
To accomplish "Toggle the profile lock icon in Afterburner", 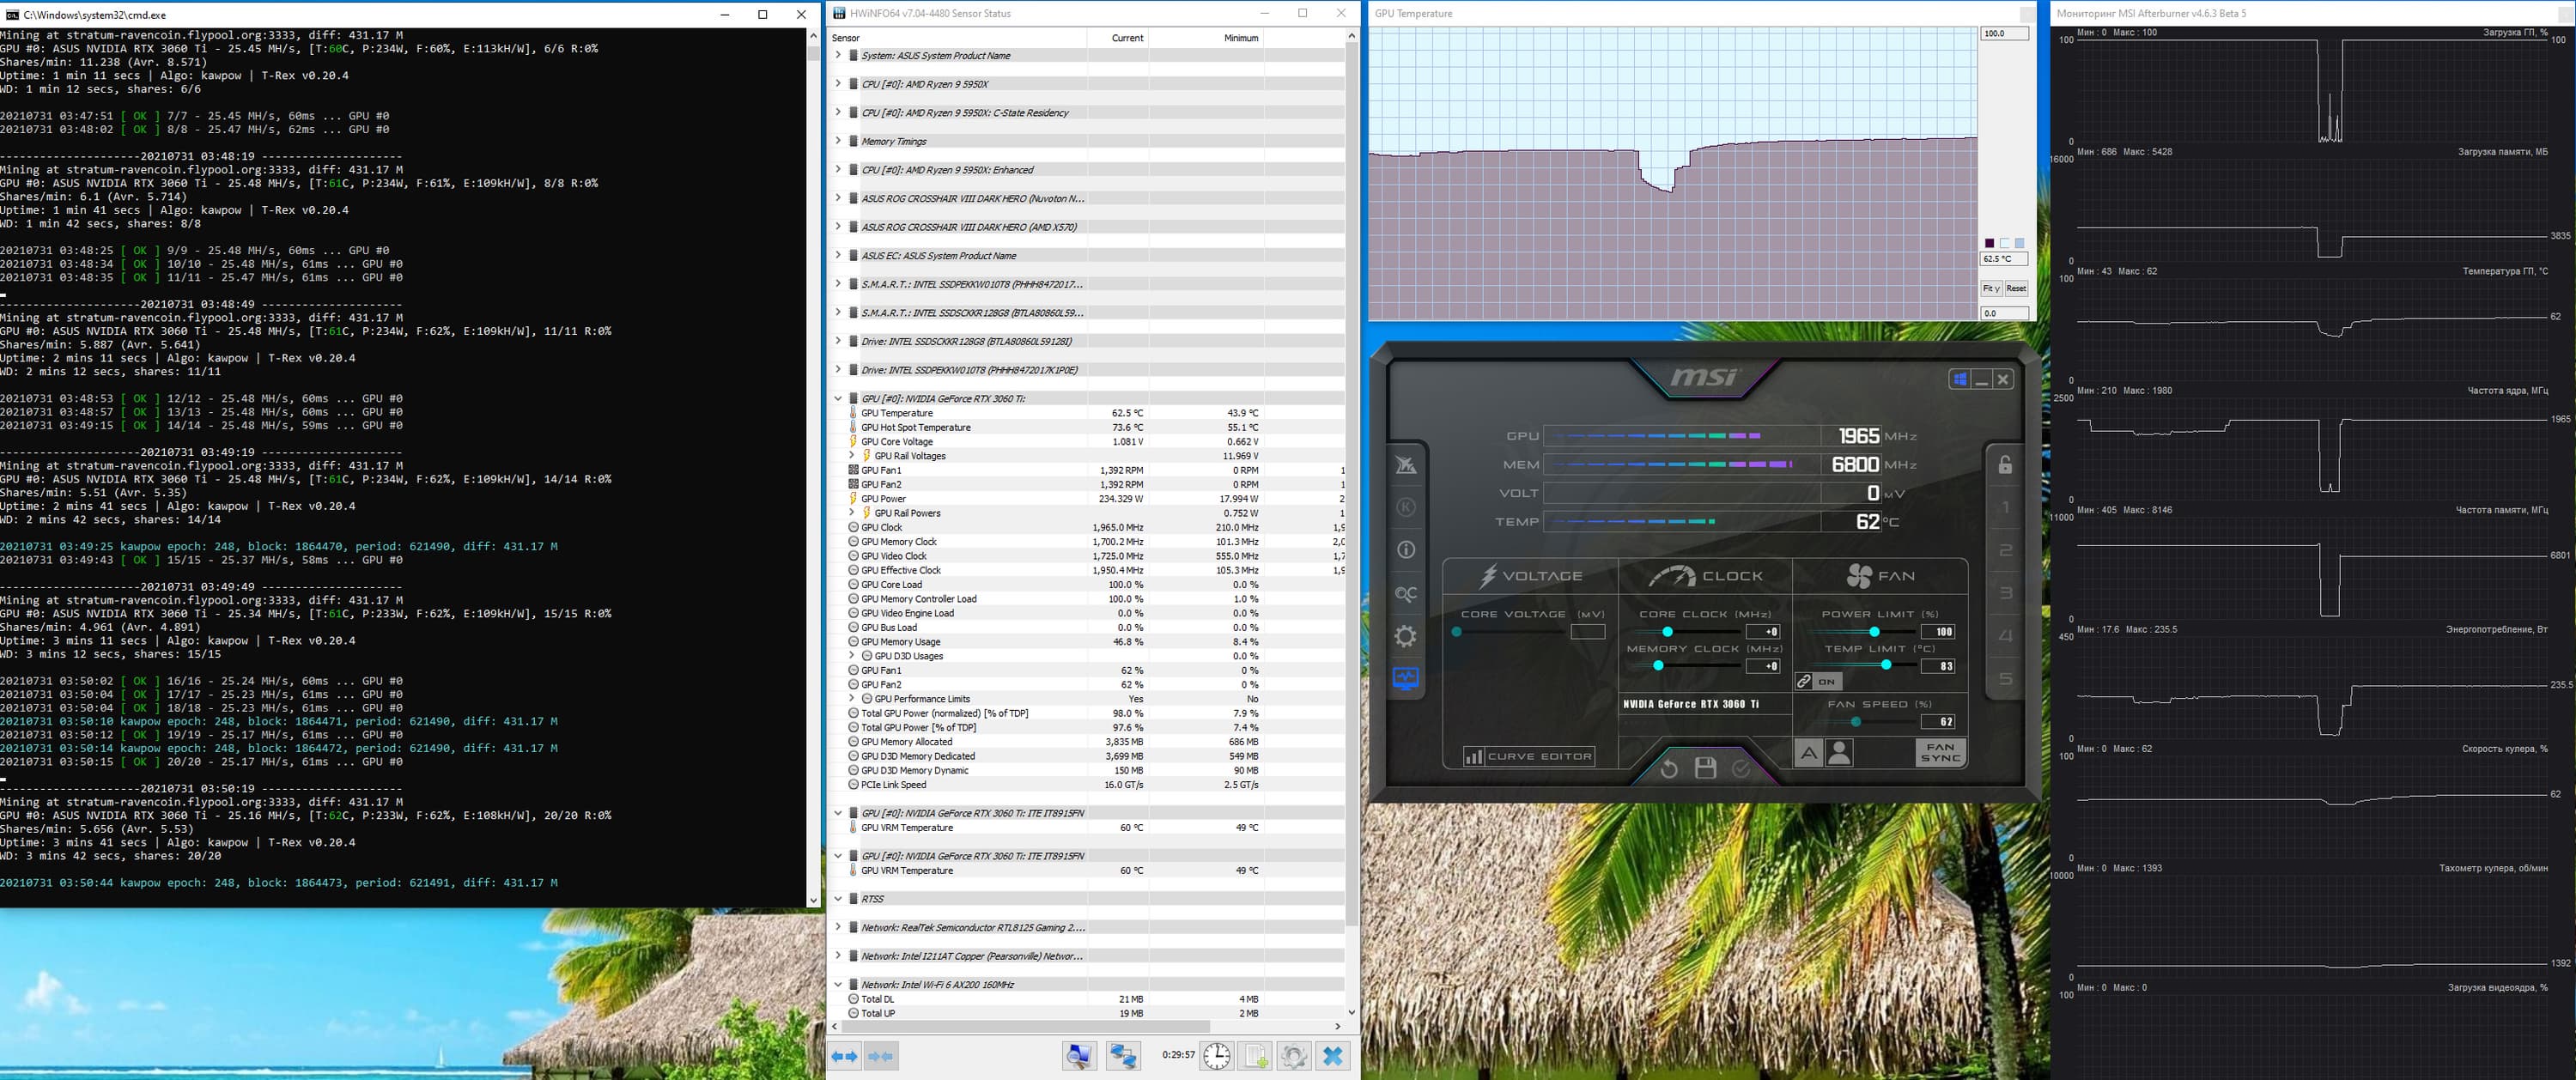I will point(2004,465).
